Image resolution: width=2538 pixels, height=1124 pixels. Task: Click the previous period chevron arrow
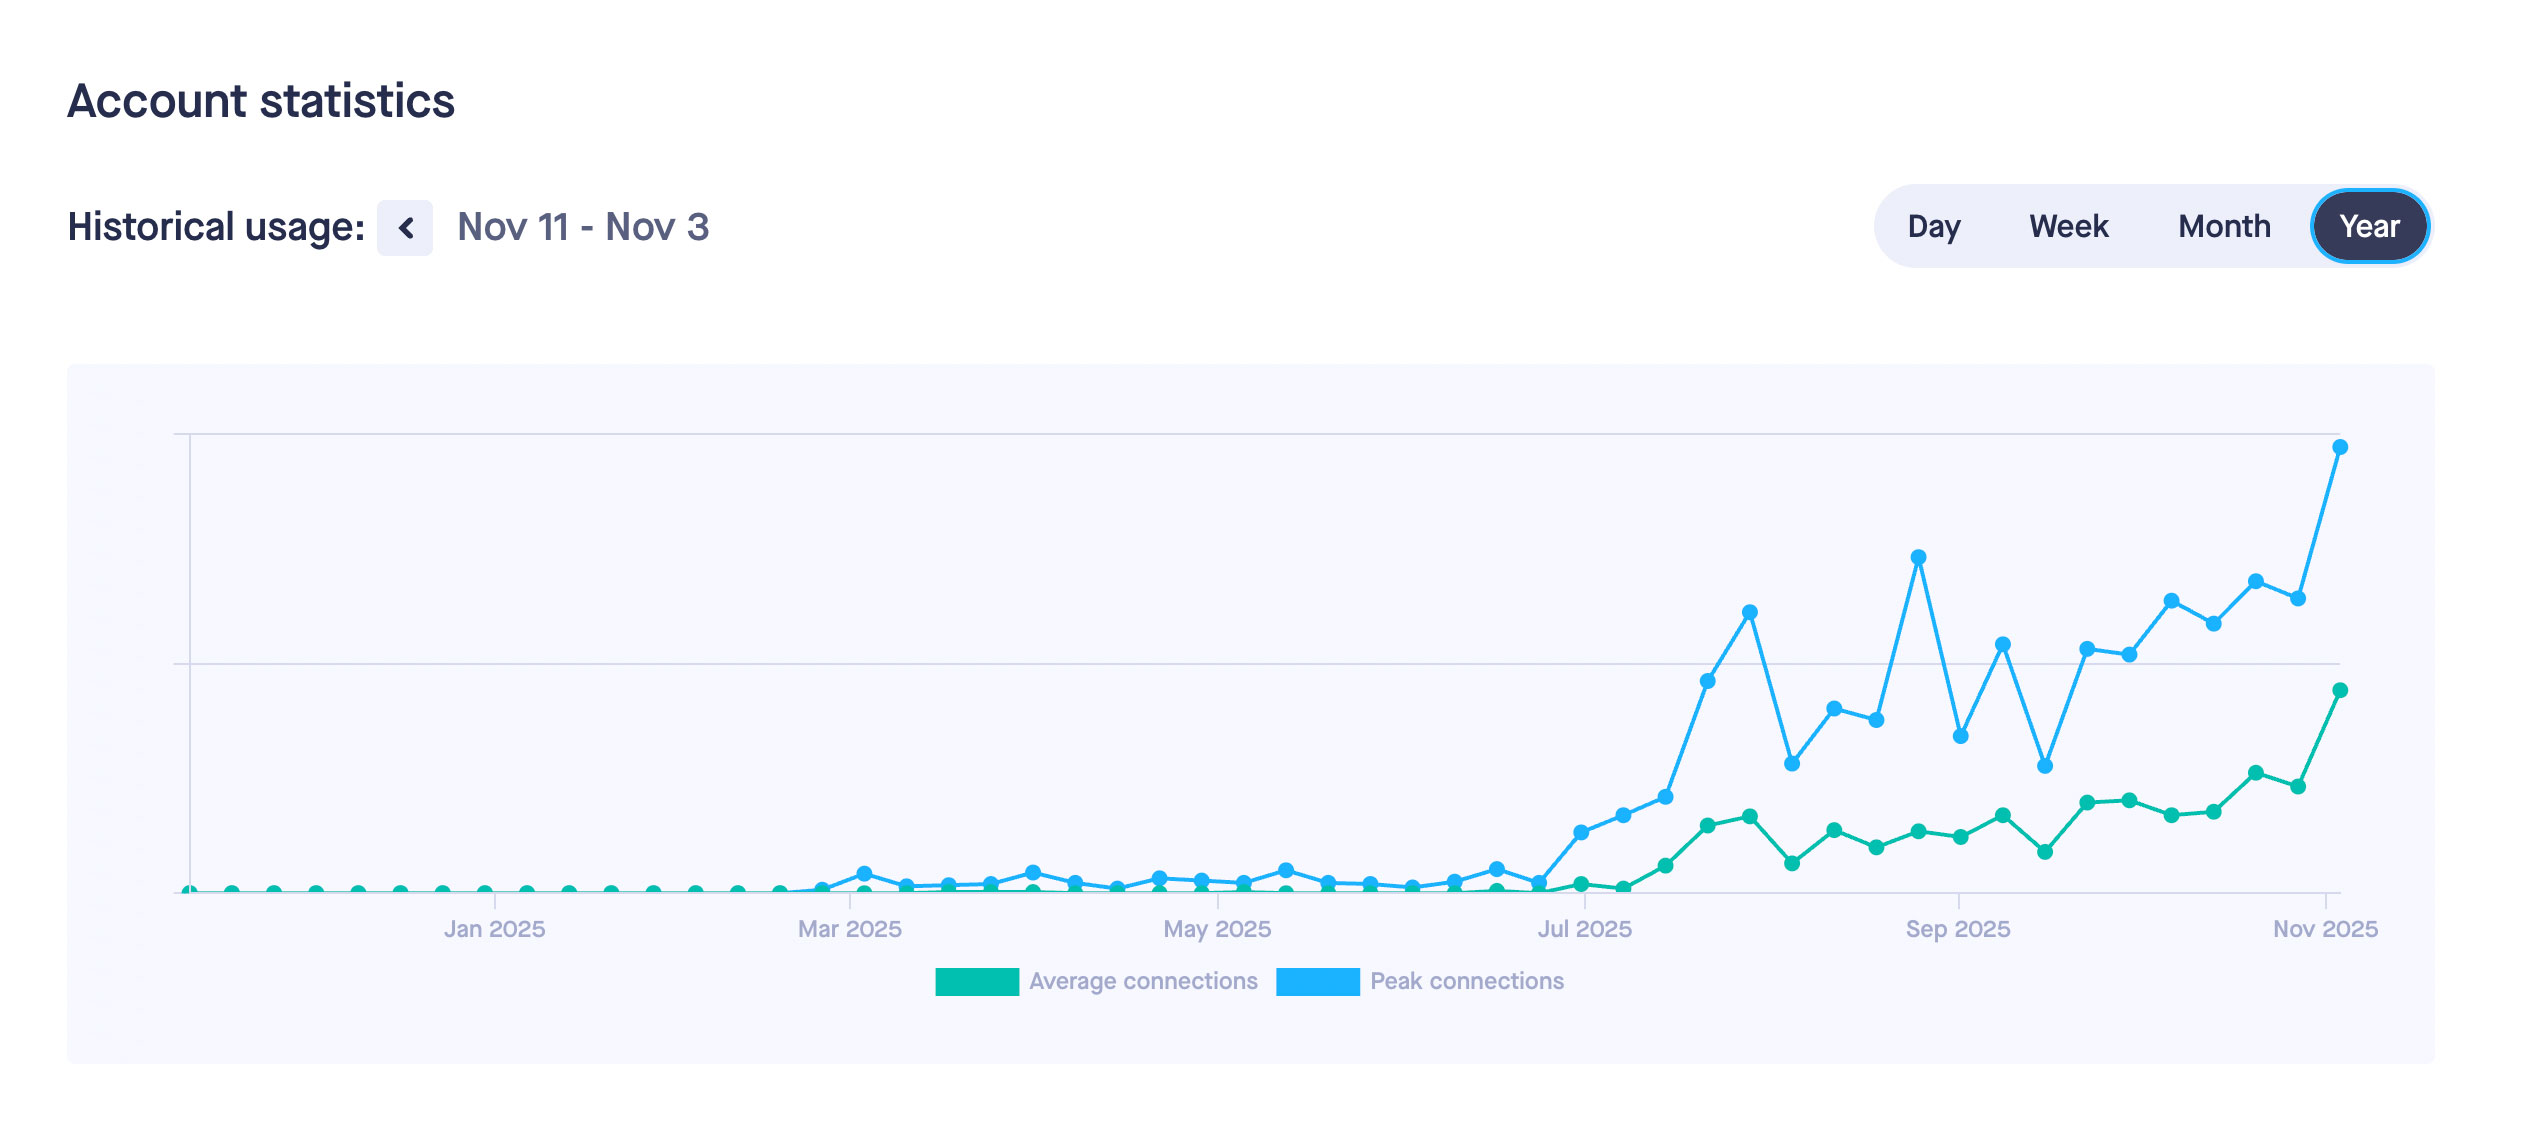[x=405, y=228]
